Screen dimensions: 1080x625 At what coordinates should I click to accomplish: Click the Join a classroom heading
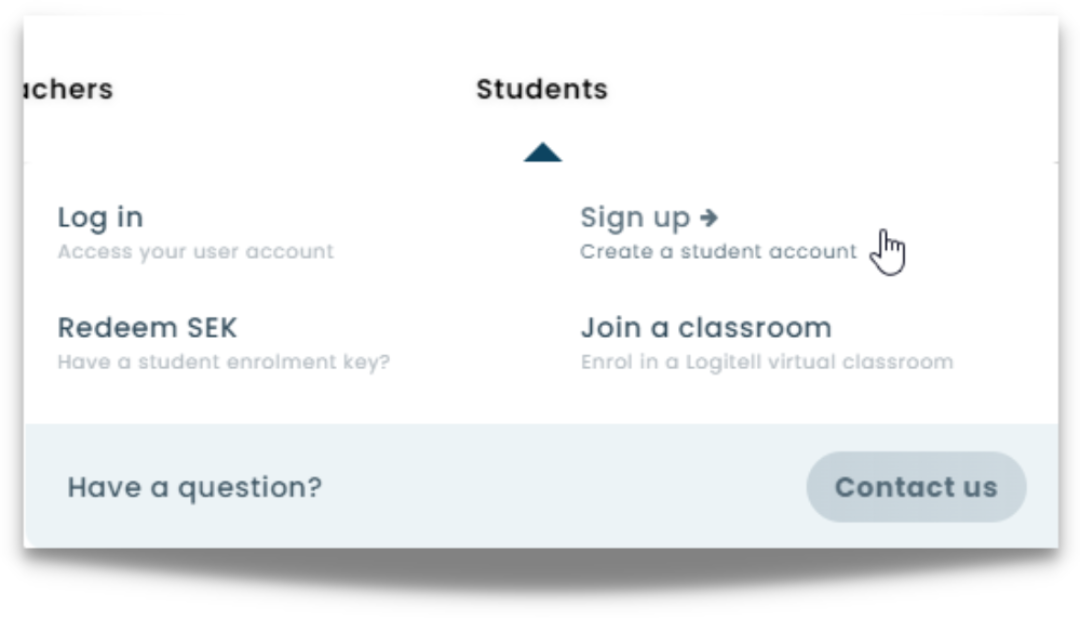point(705,327)
